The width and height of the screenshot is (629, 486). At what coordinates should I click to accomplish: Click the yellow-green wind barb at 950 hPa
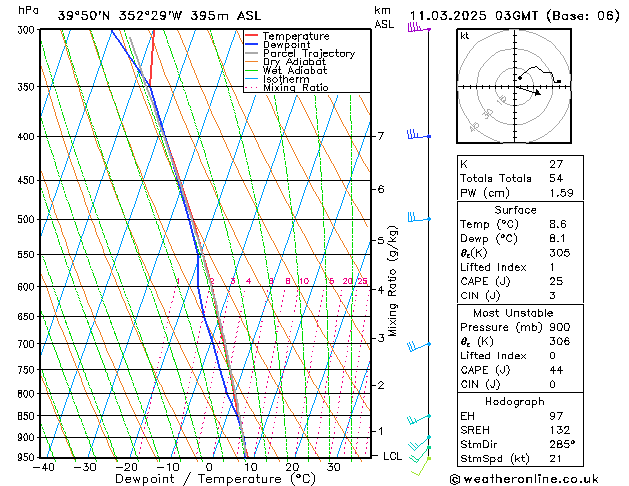pos(423,461)
